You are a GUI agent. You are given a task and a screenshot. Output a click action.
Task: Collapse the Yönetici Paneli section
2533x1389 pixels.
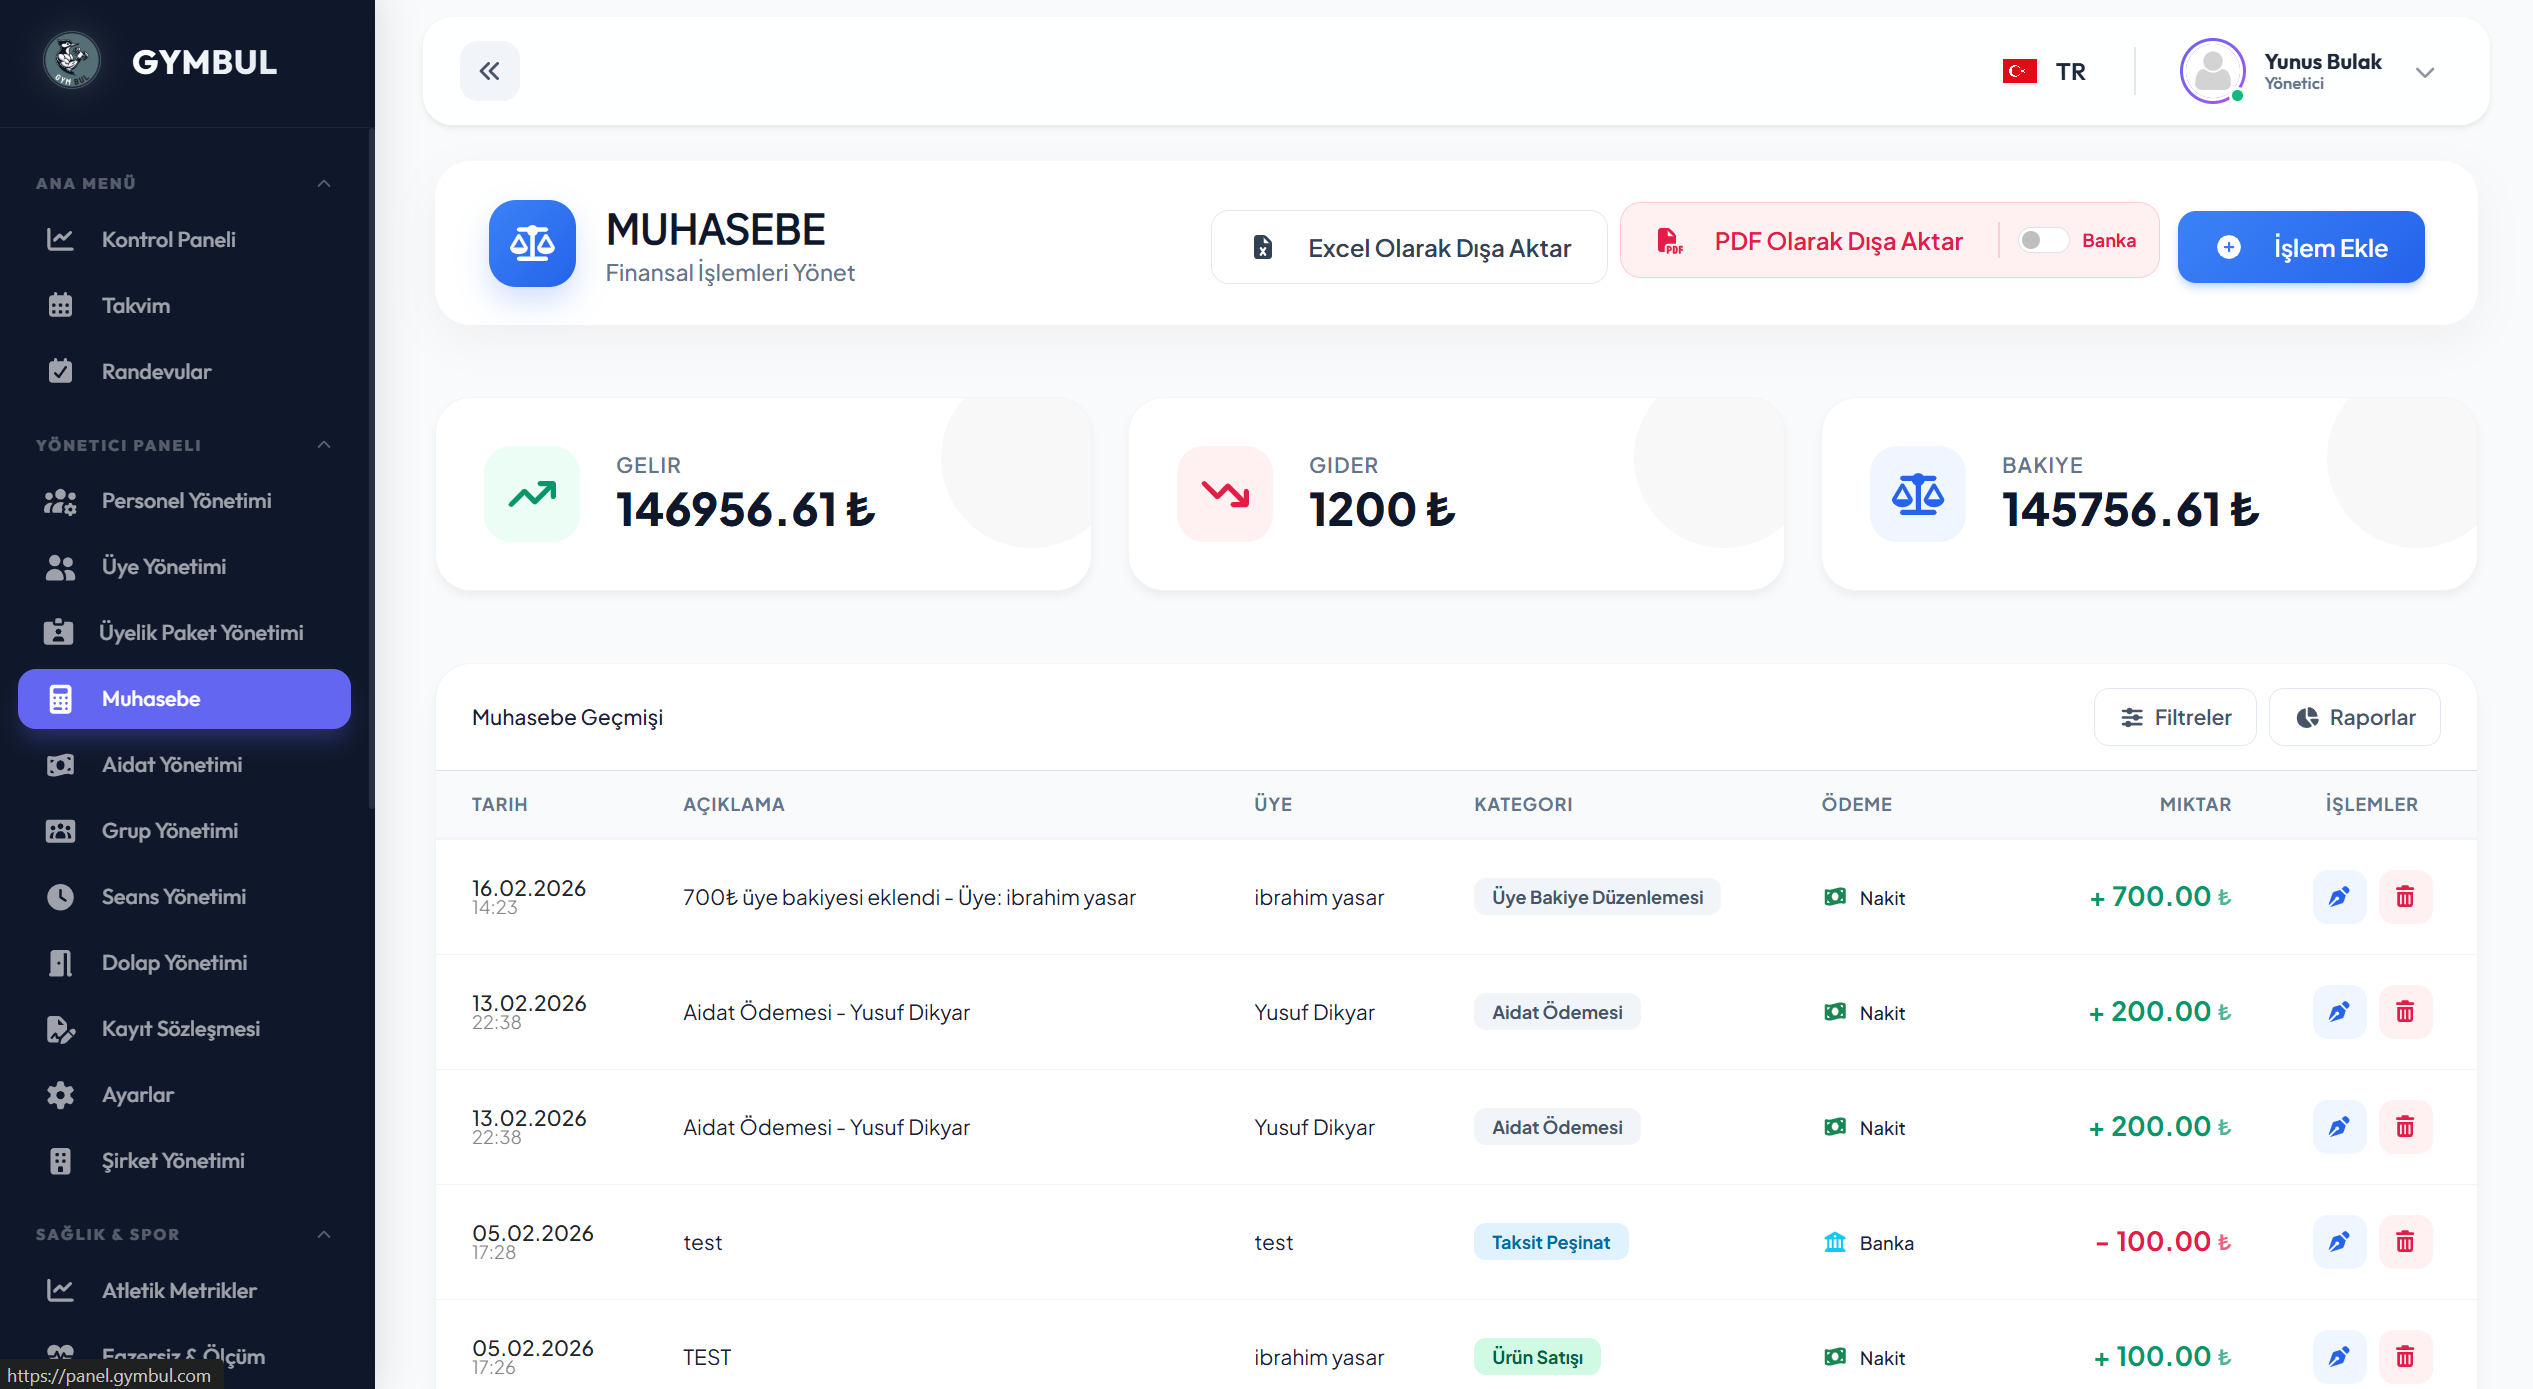coord(324,445)
